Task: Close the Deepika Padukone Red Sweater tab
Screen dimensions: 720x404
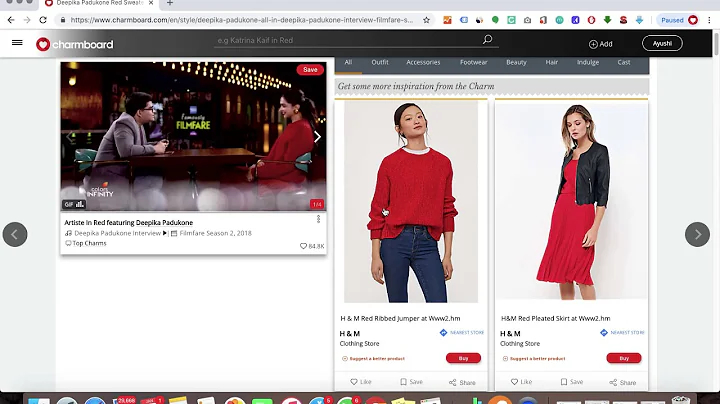Action: [151, 3]
